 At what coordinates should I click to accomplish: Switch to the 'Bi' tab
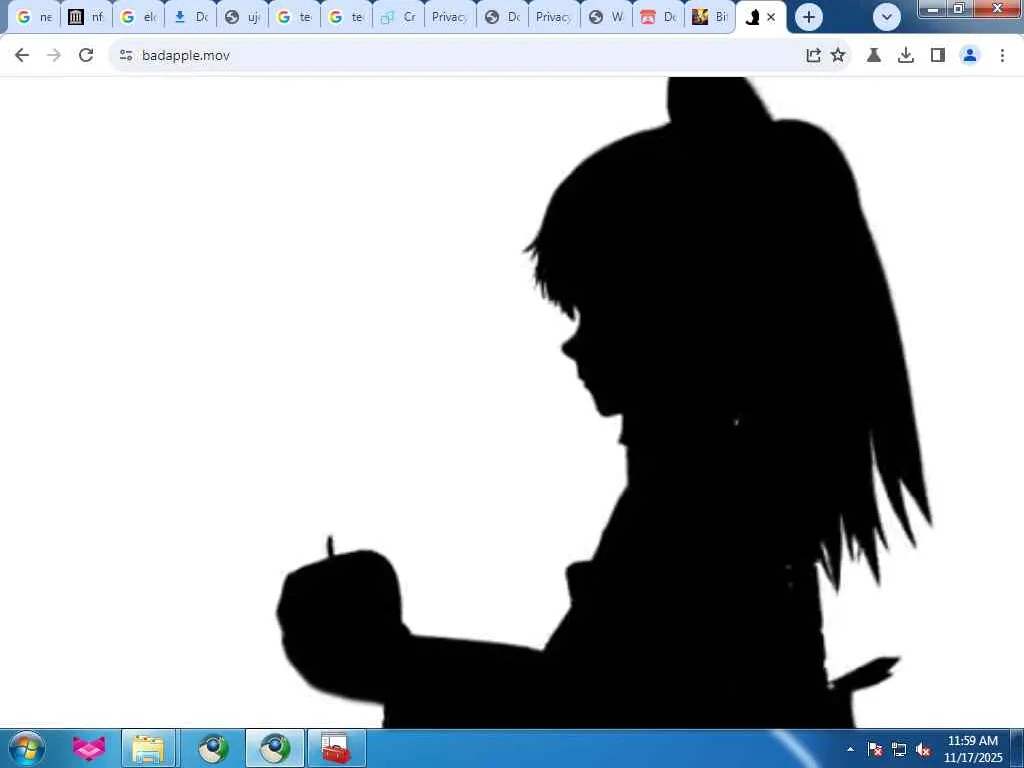click(710, 17)
